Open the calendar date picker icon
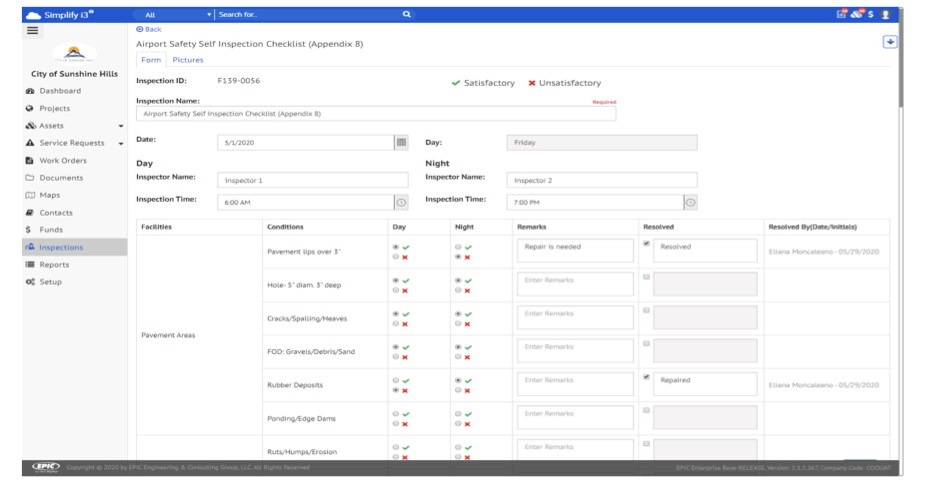This screenshot has width=926, height=501. coord(401,143)
